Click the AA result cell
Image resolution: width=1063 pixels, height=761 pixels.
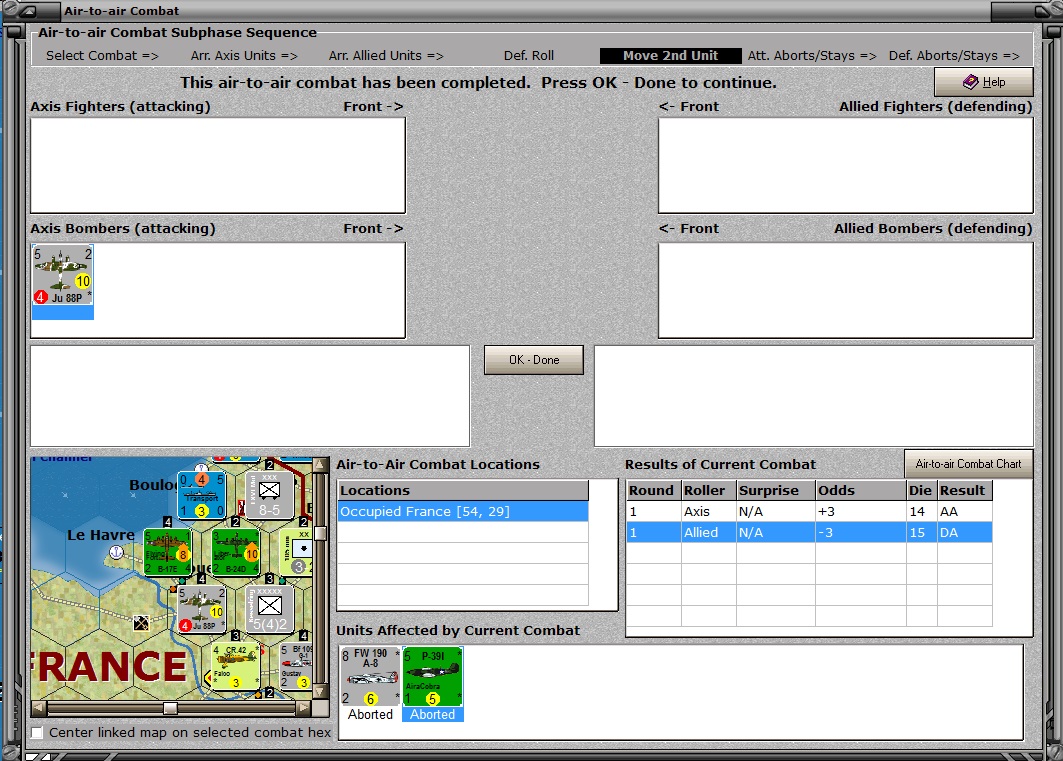pyautogui.click(x=965, y=512)
